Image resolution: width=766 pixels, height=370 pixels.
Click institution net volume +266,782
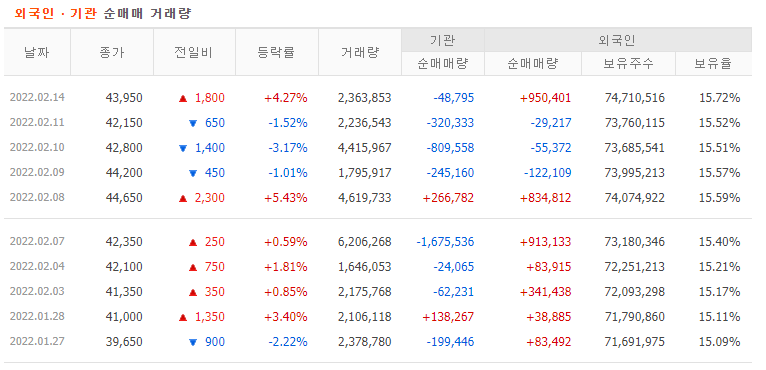pyautogui.click(x=448, y=198)
